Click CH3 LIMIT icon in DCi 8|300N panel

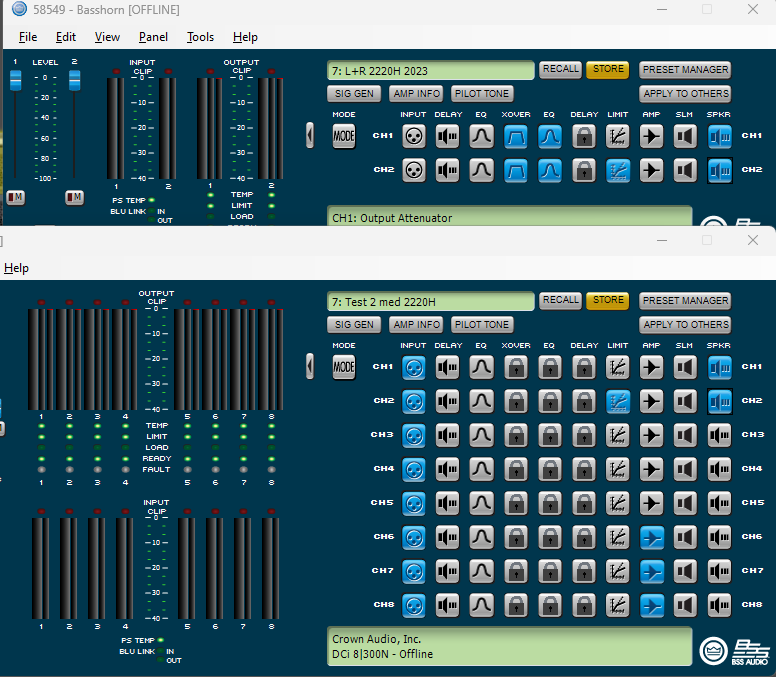617,435
